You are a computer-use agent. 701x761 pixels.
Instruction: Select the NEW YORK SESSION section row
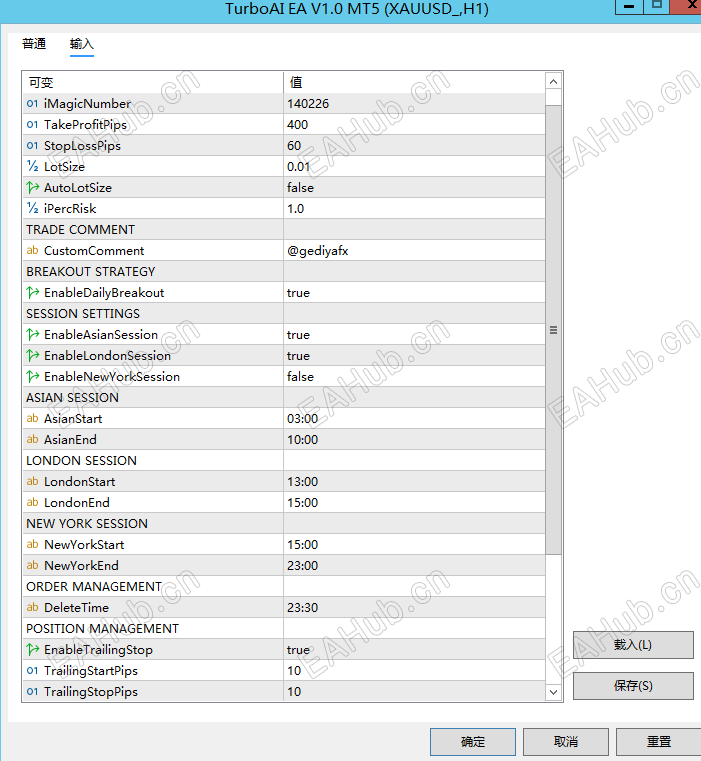click(x=284, y=523)
